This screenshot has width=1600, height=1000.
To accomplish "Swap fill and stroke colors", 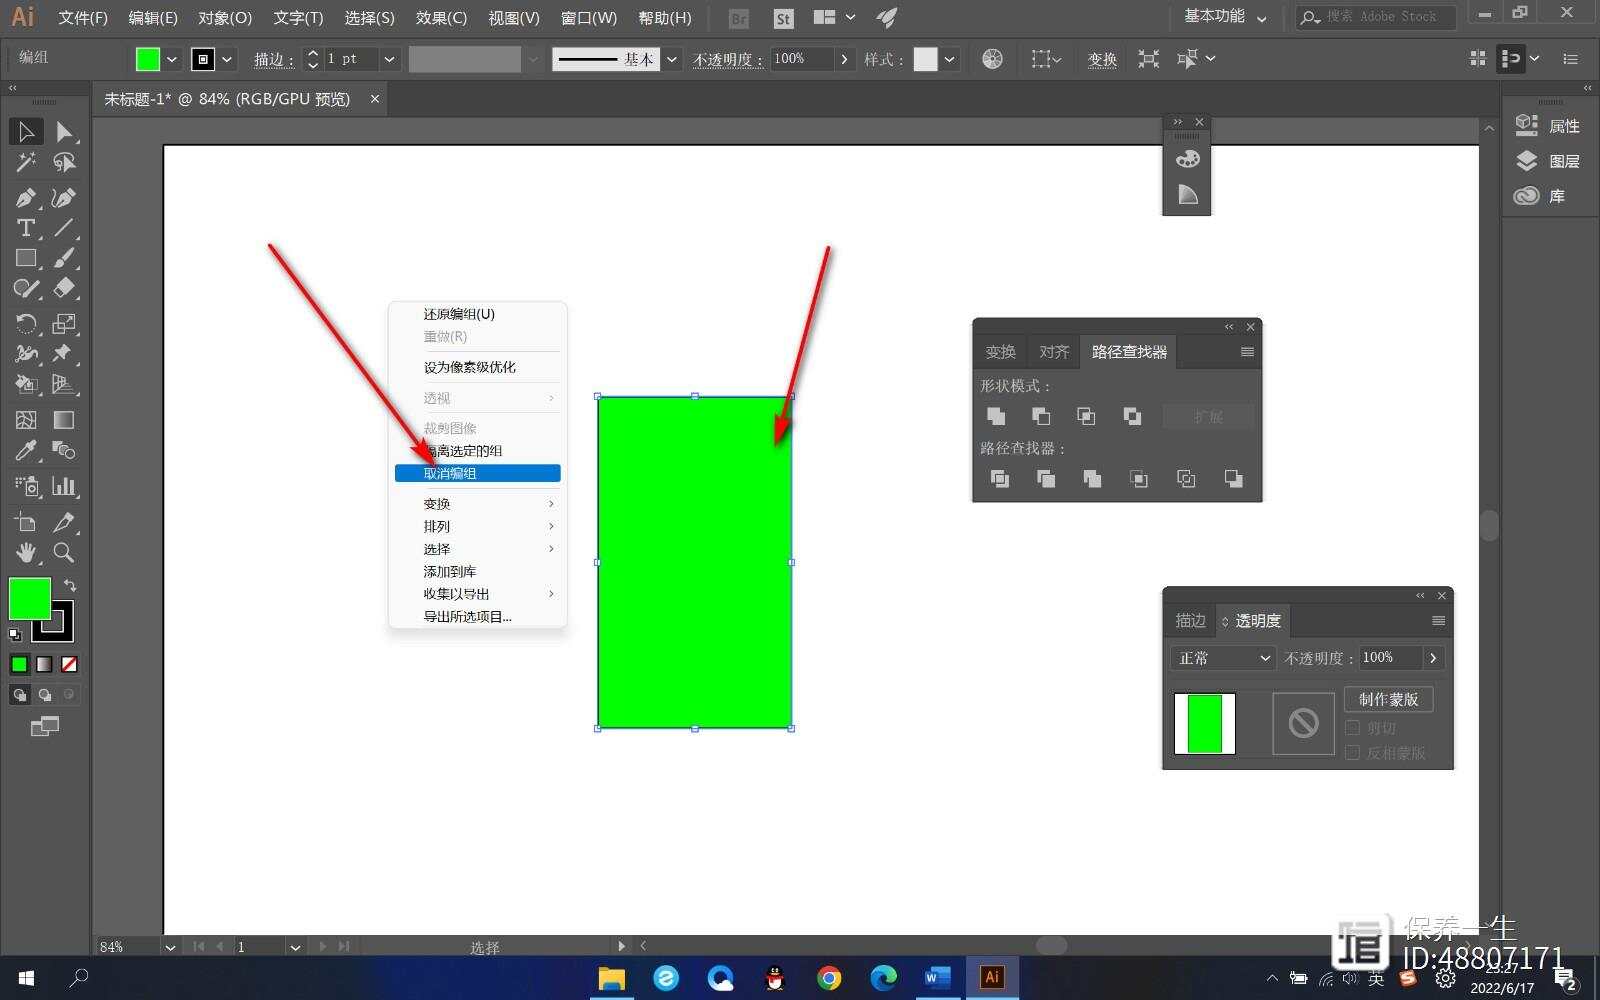I will pyautogui.click(x=70, y=585).
